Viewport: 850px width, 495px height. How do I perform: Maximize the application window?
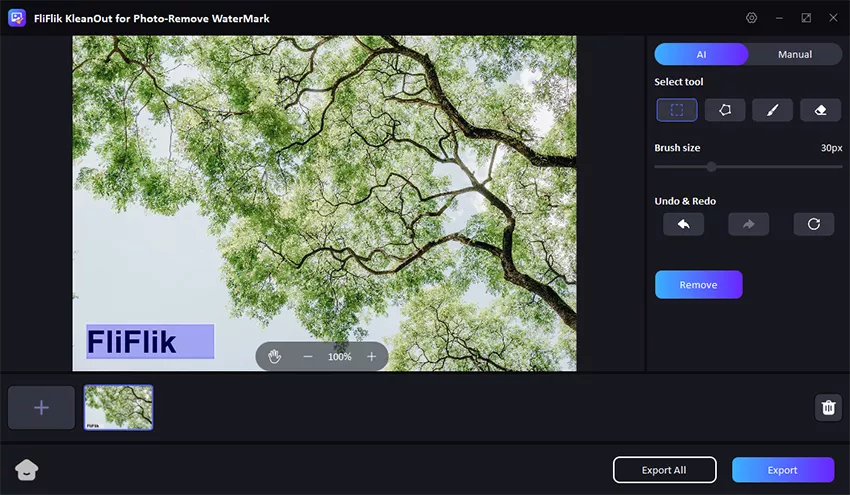click(x=806, y=18)
